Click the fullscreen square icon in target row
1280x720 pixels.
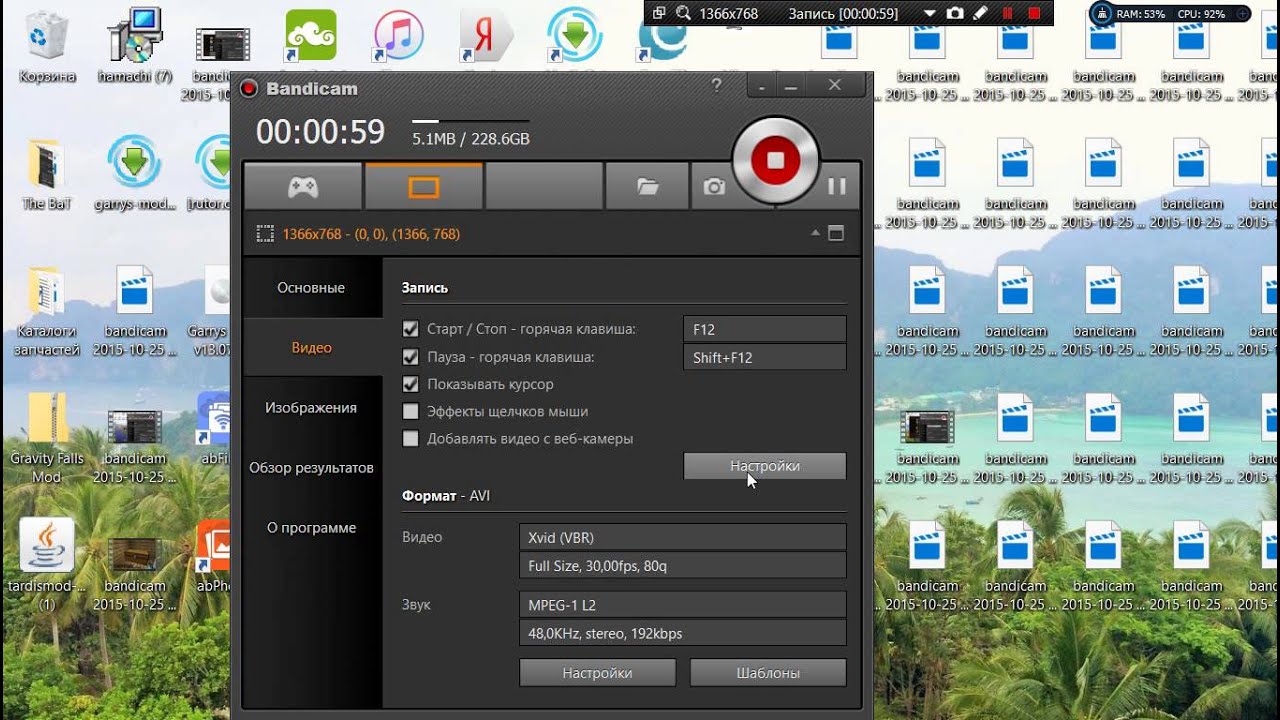tap(836, 234)
